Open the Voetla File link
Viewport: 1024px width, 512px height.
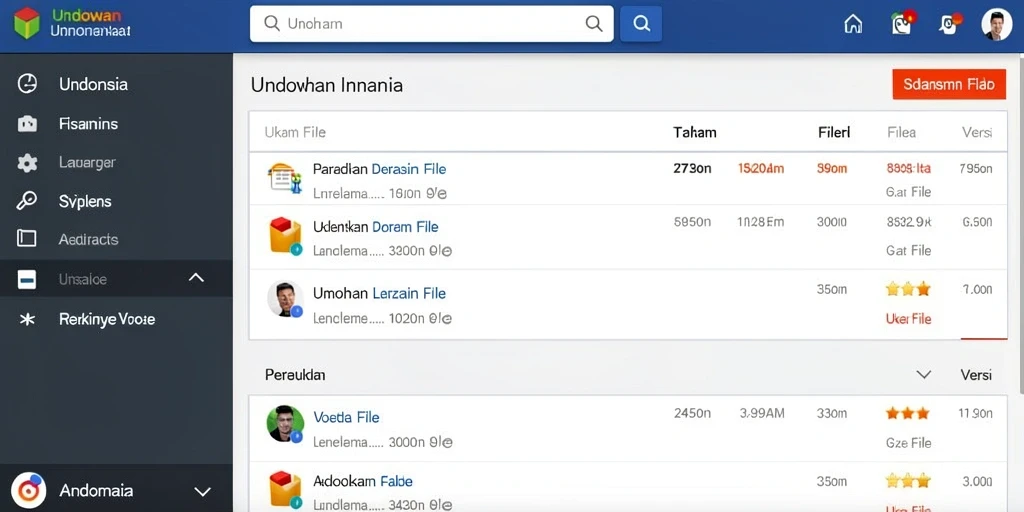tap(346, 417)
